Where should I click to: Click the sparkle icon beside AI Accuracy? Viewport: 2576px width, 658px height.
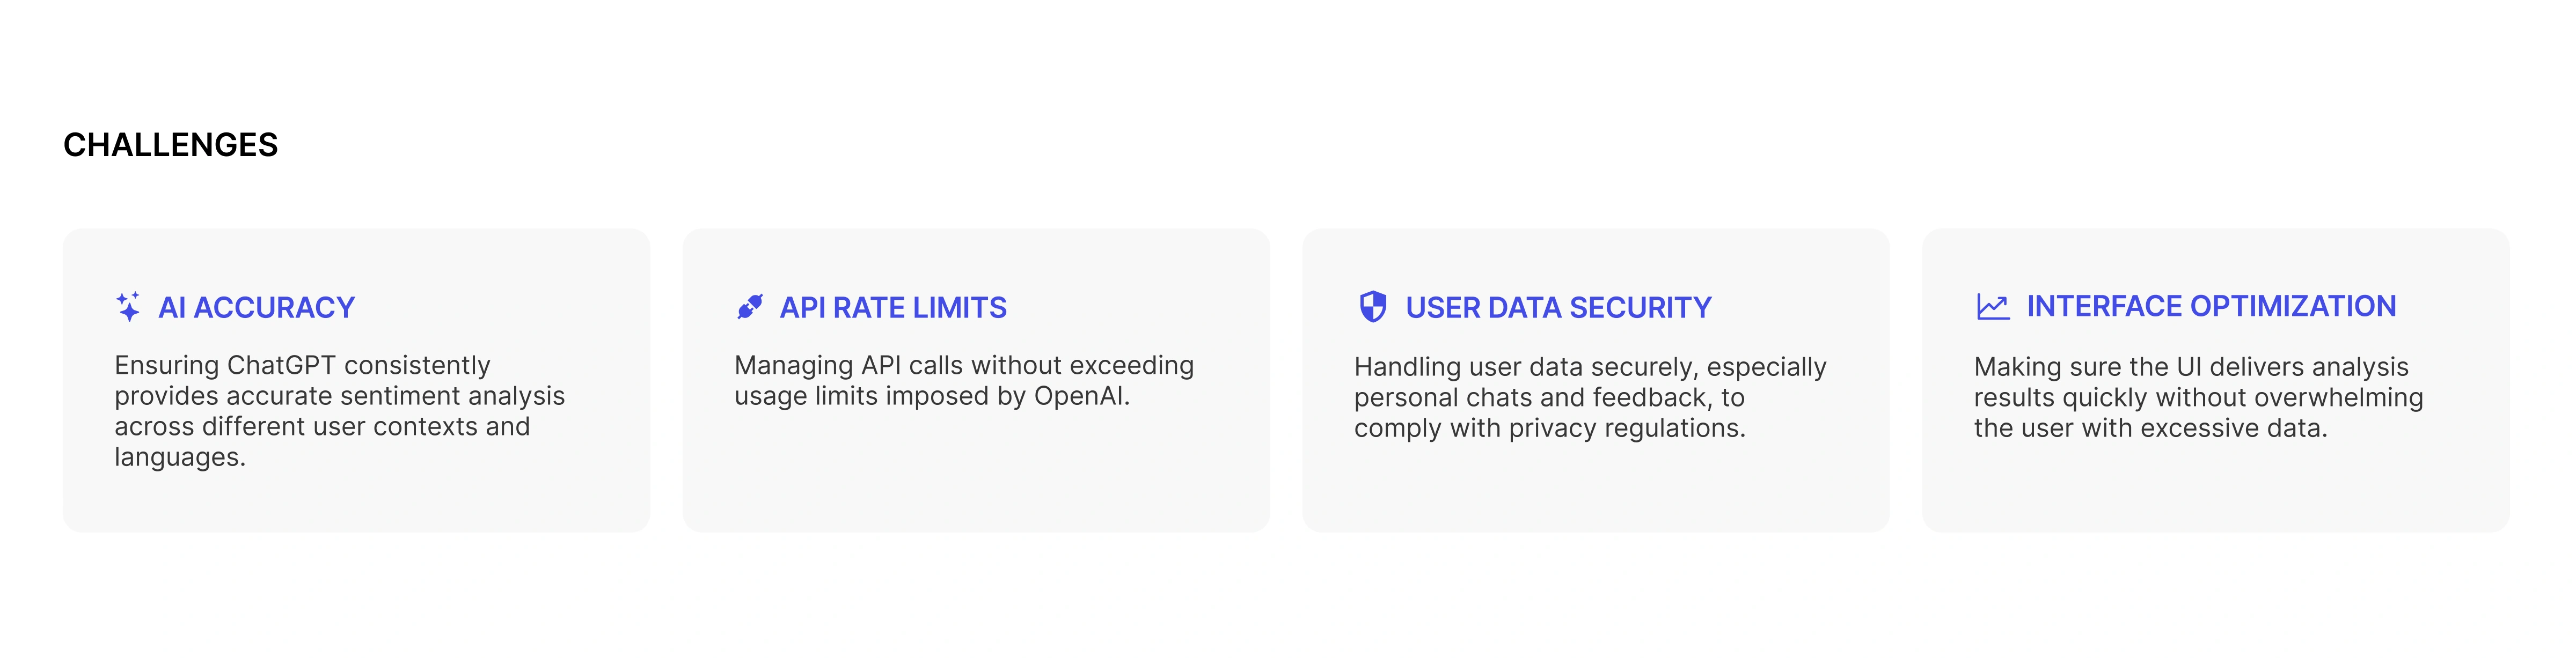click(x=128, y=306)
